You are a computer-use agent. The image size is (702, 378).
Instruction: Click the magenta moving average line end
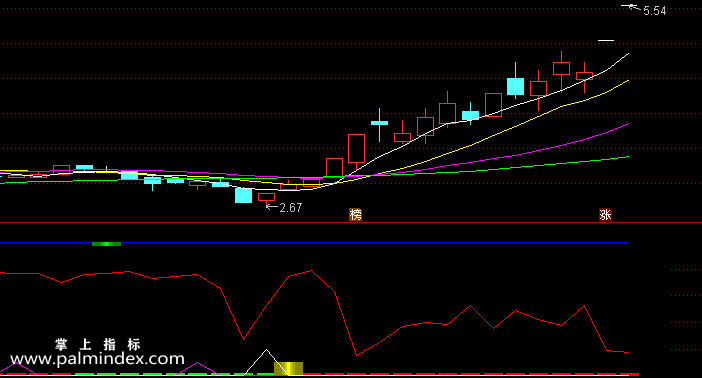pos(628,124)
